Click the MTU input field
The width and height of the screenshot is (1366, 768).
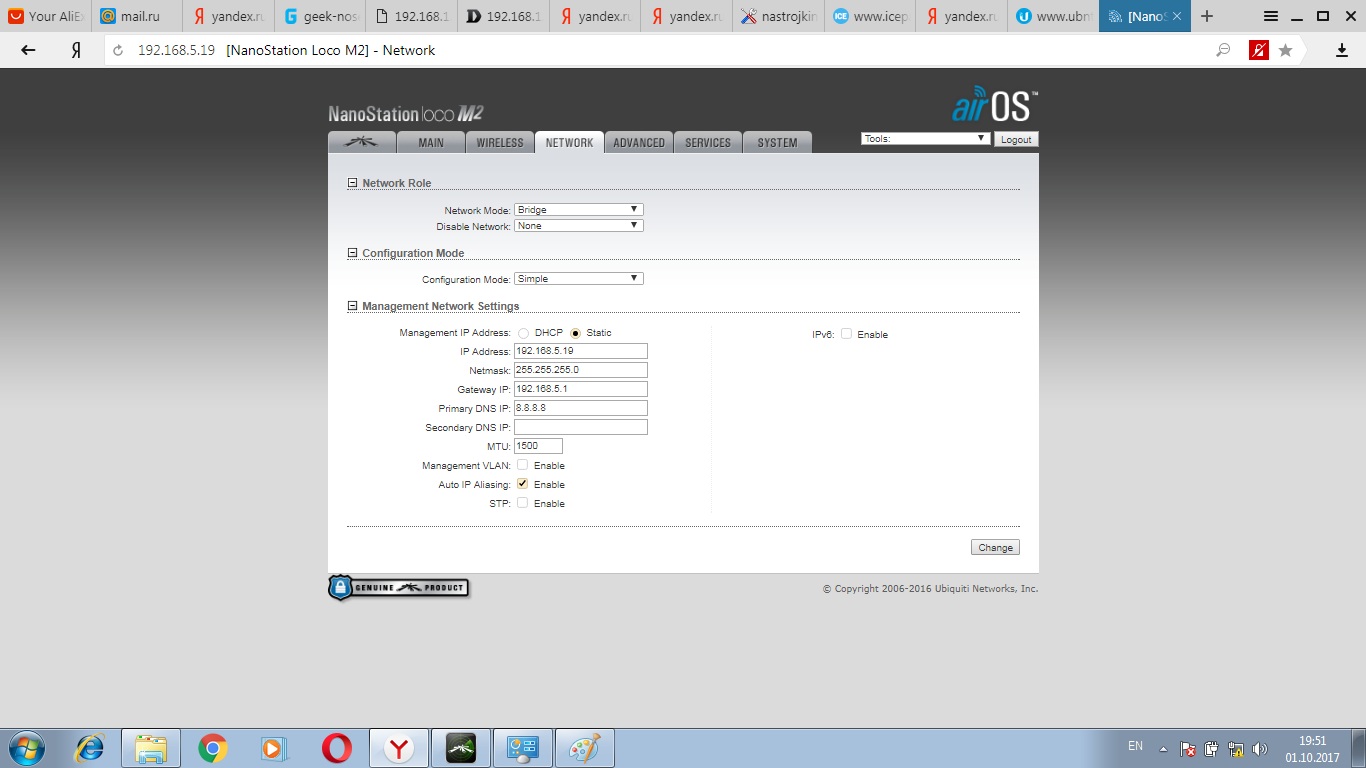538,446
